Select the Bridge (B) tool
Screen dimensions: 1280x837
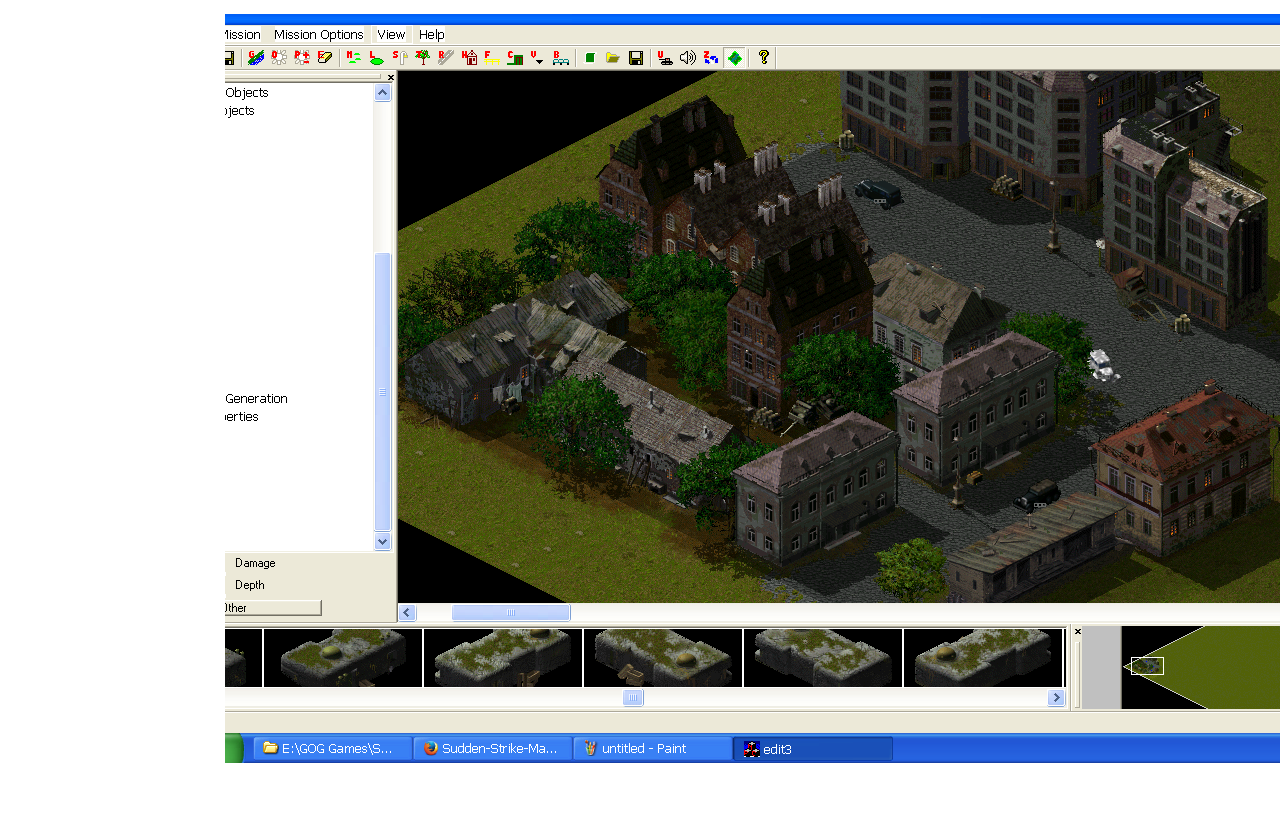point(561,58)
